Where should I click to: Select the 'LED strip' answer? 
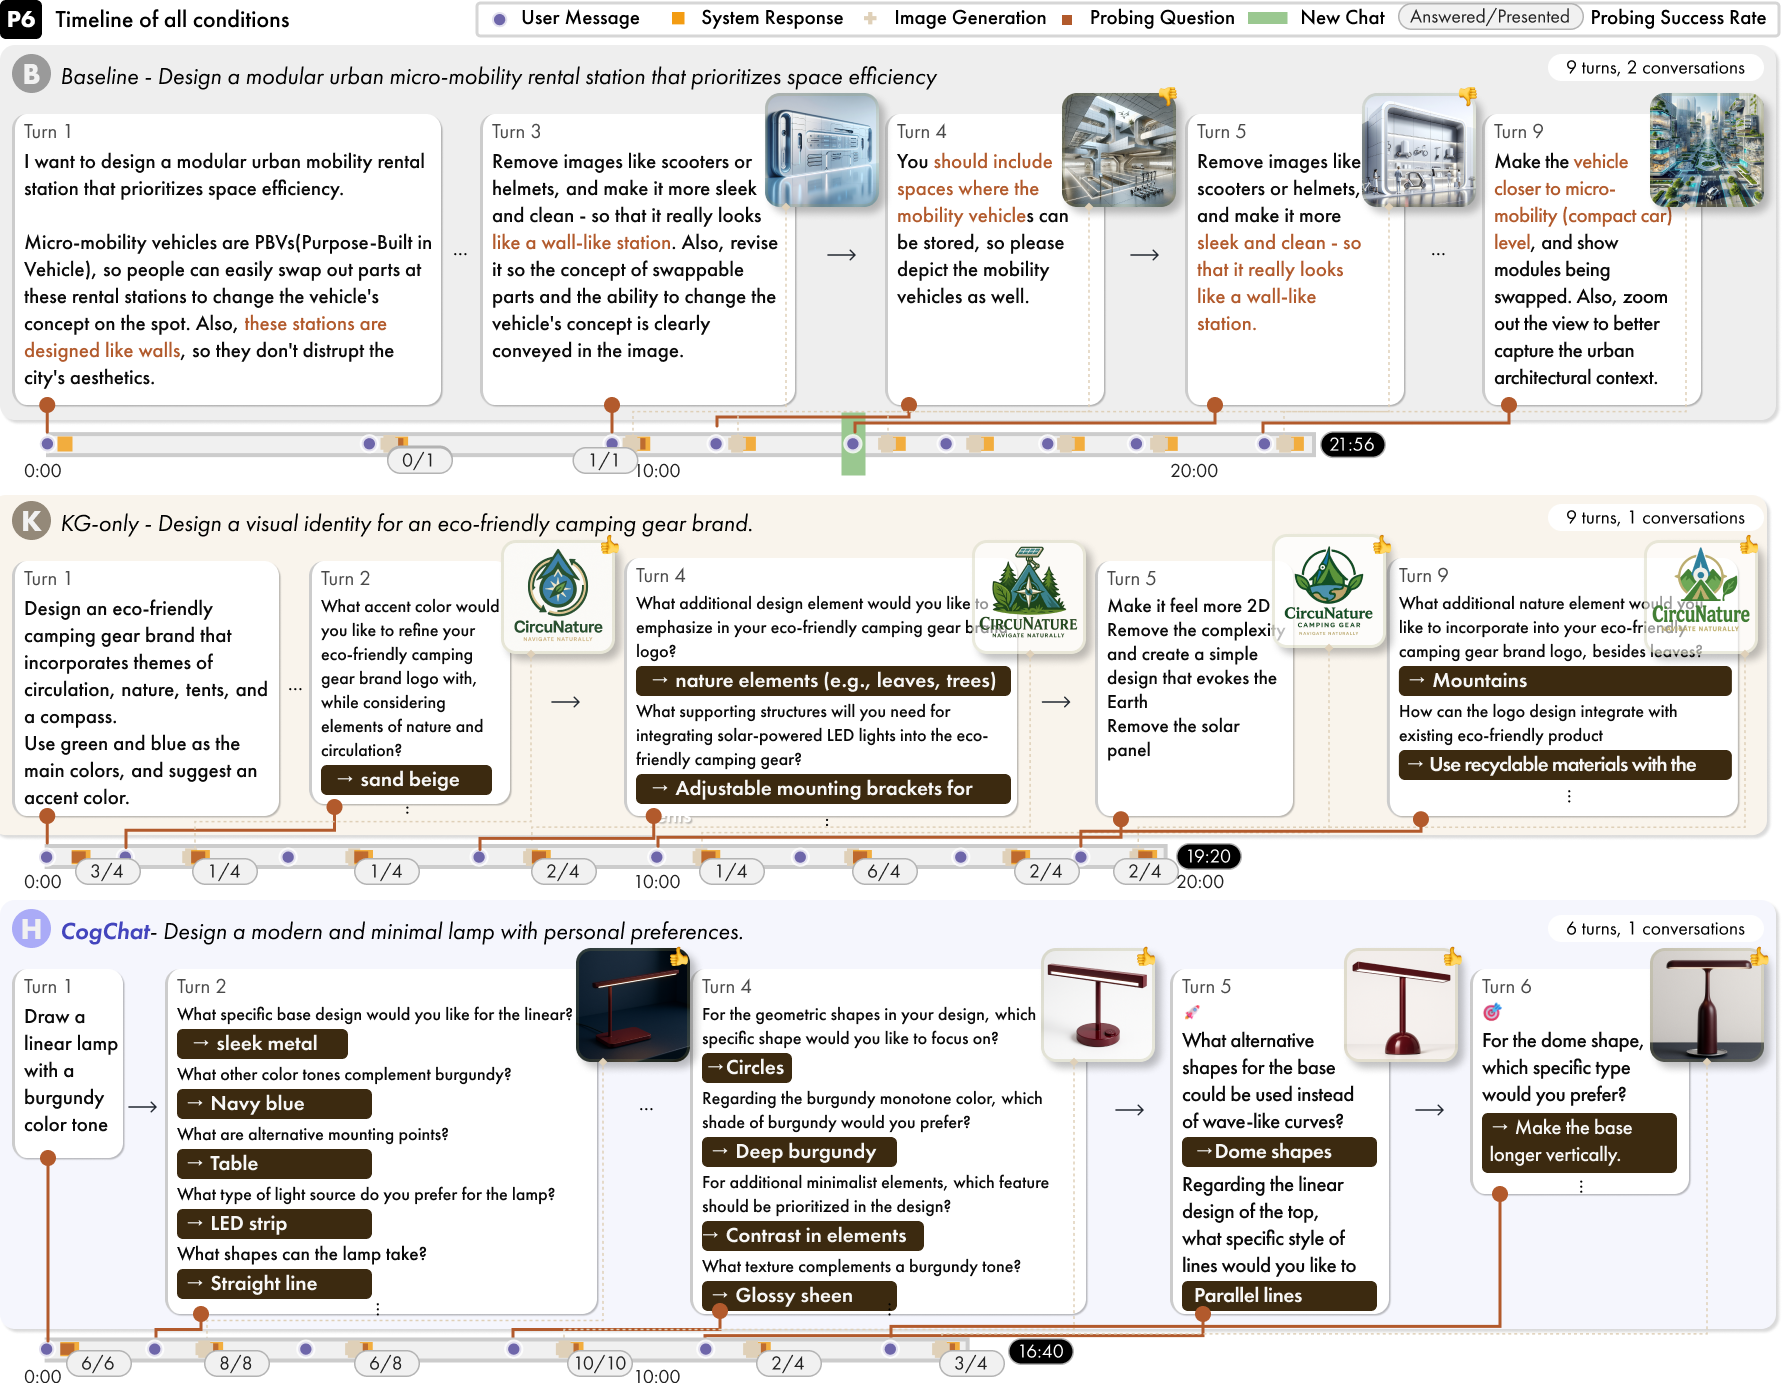[x=274, y=1223]
